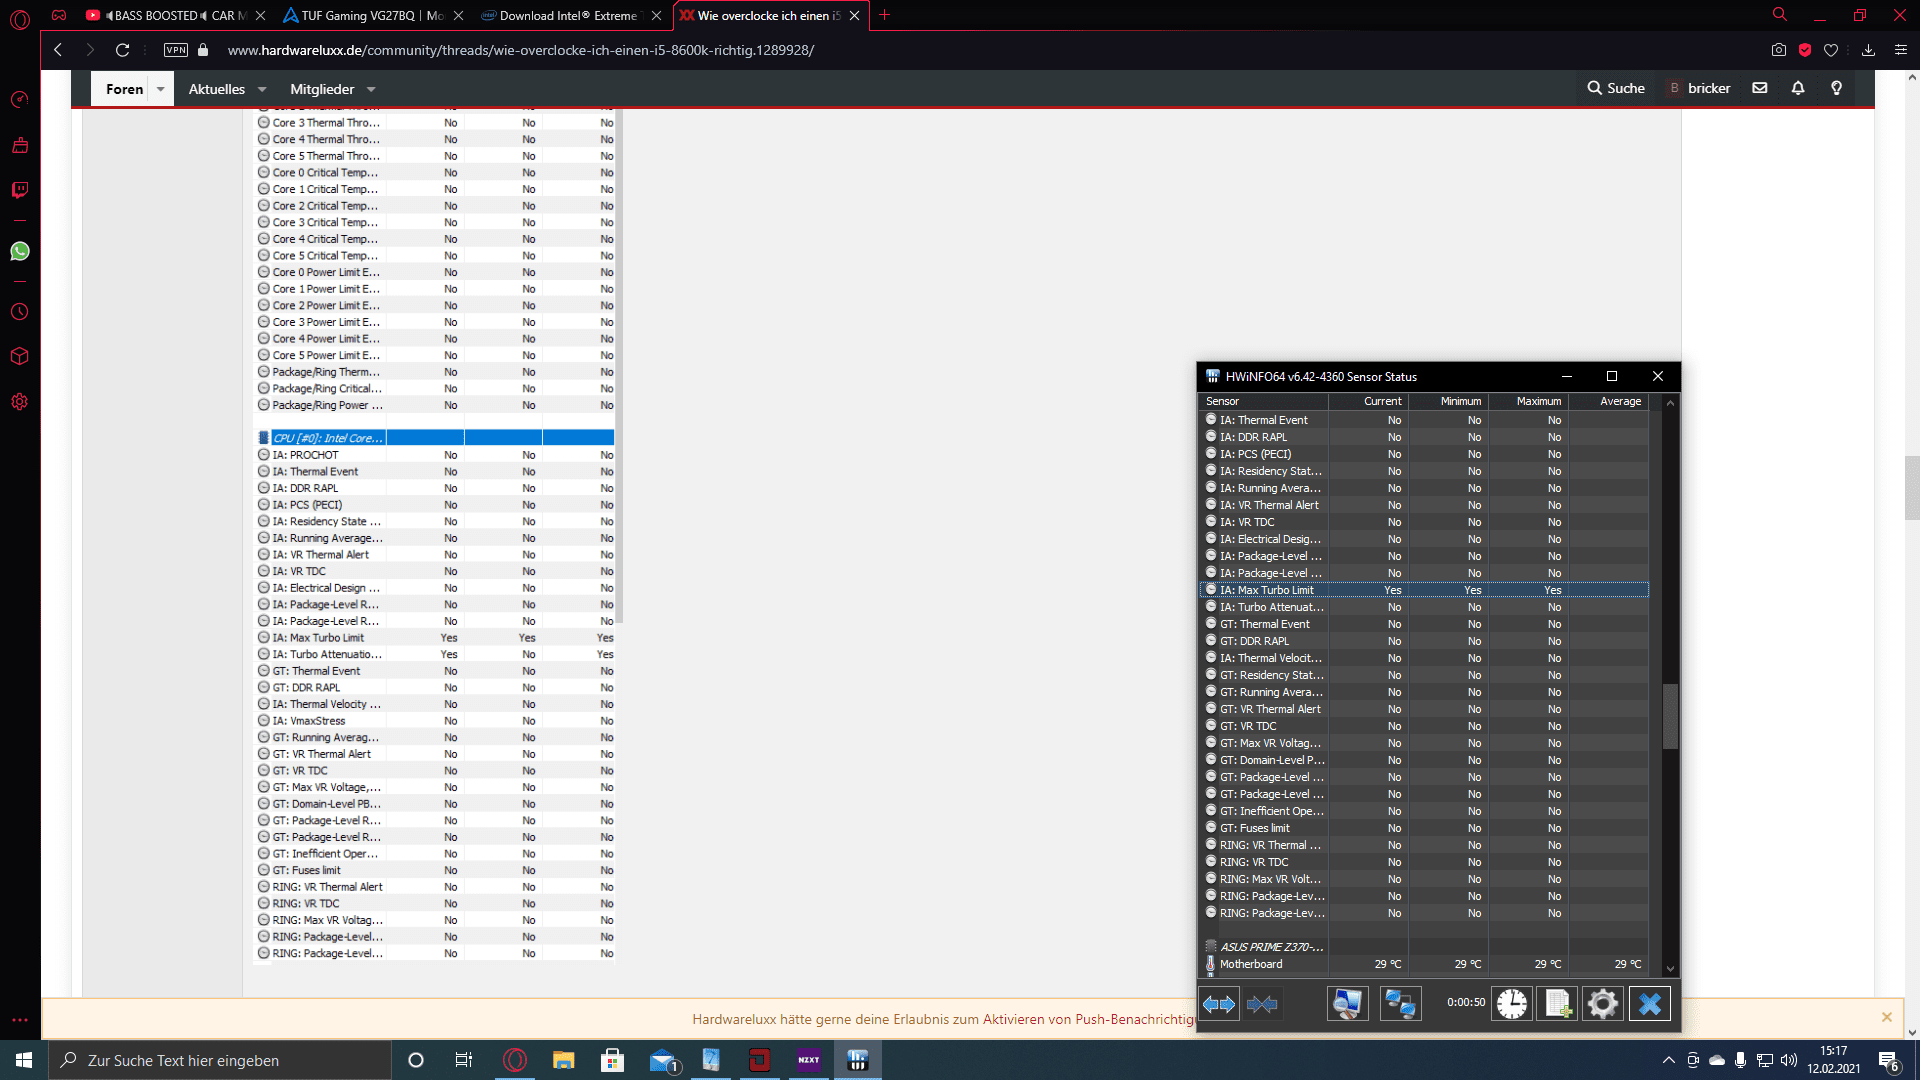This screenshot has height=1080, width=1920.
Task: Select Motherboard temperature row in HWiNFO
Action: pos(1424,964)
